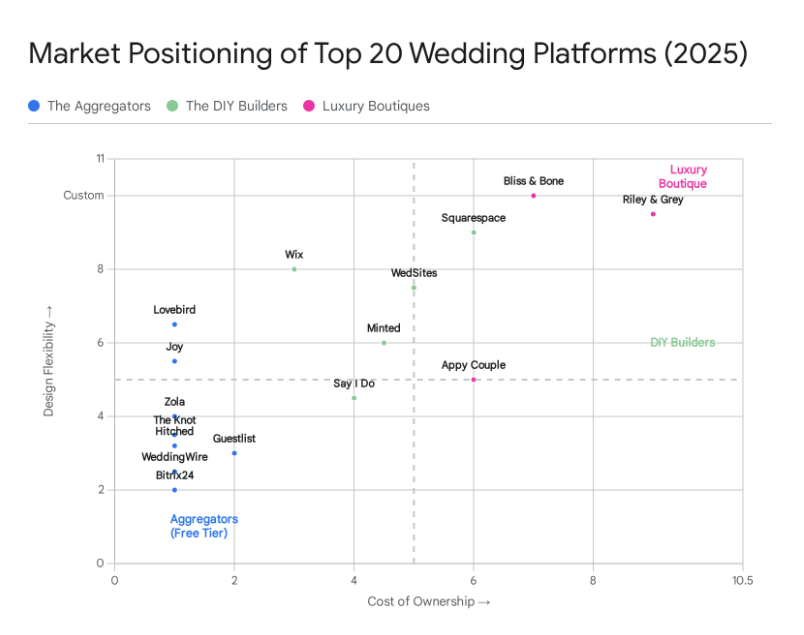Image resolution: width=804 pixels, height=635 pixels.
Task: Click the chart title text
Action: (x=388, y=53)
